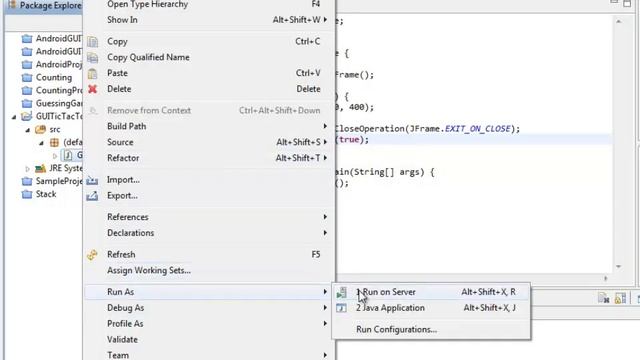Choose Validate menu entry
The width and height of the screenshot is (640, 360).
point(209,340)
